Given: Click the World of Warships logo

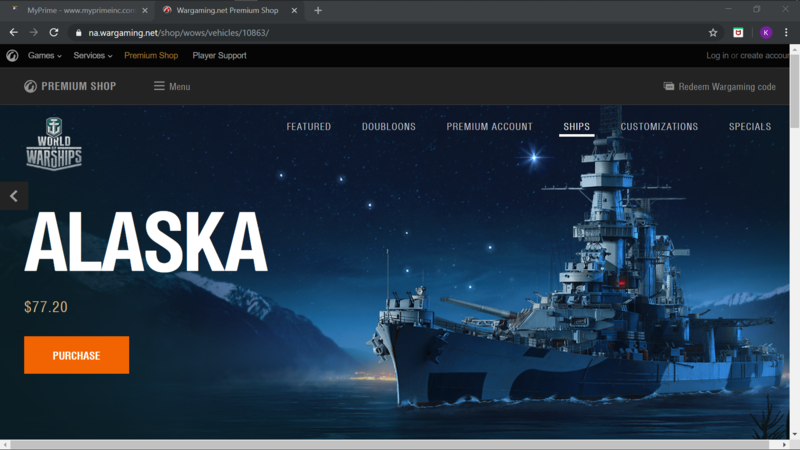Looking at the screenshot, I should pos(53,144).
